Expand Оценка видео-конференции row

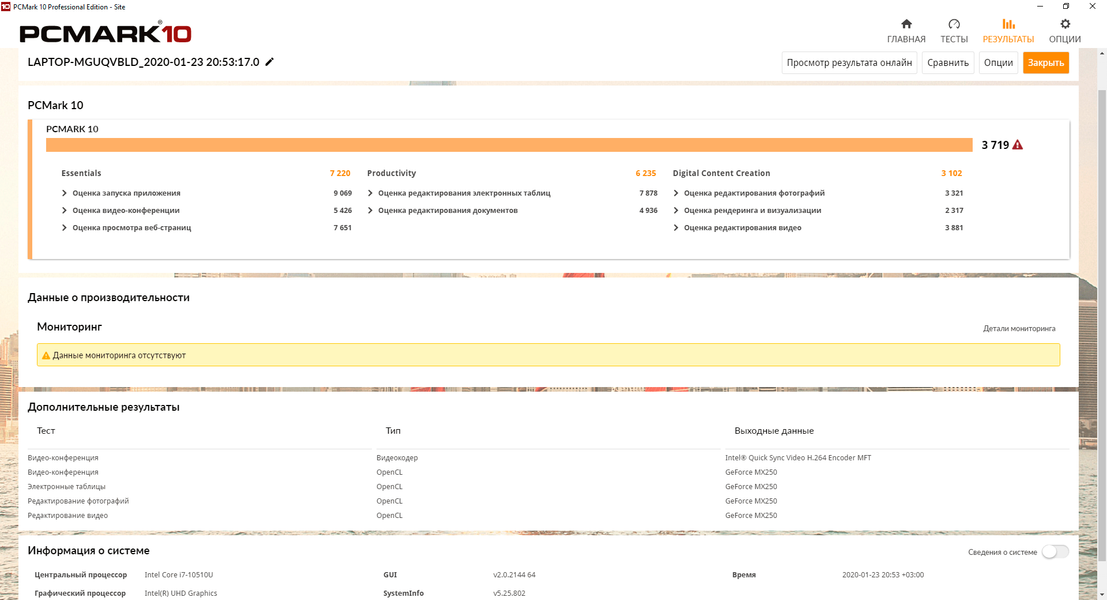pos(64,210)
